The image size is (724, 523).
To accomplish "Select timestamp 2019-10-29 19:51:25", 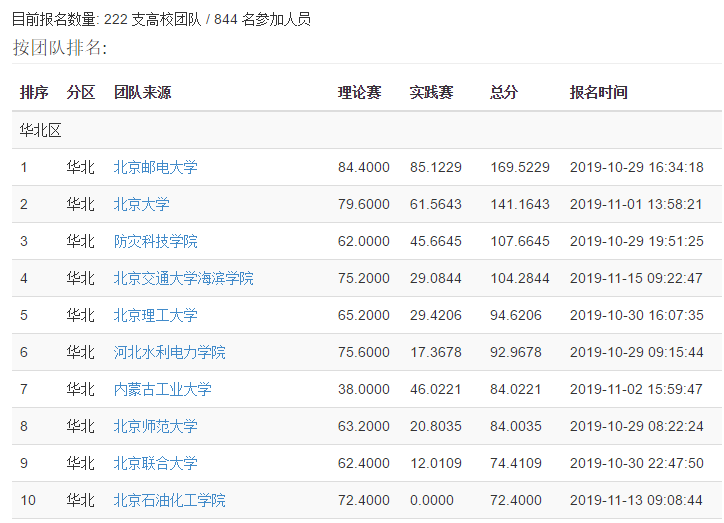I will tap(637, 241).
